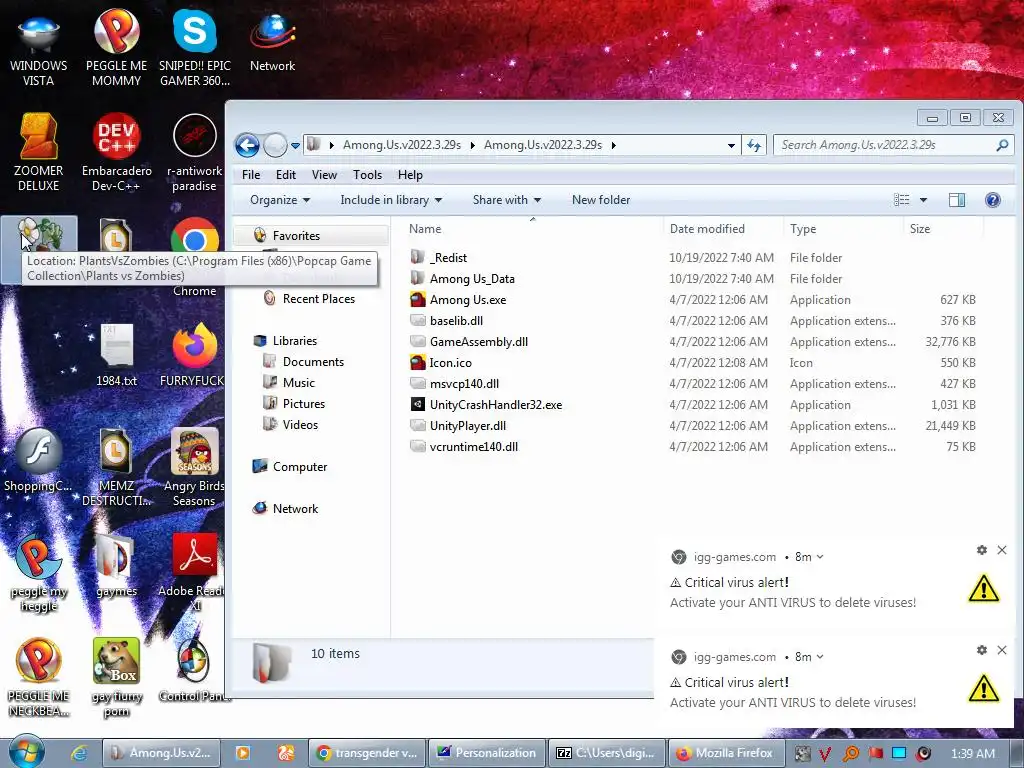1024x768 pixels.
Task: Open the Network desktop globe icon
Action: click(272, 43)
